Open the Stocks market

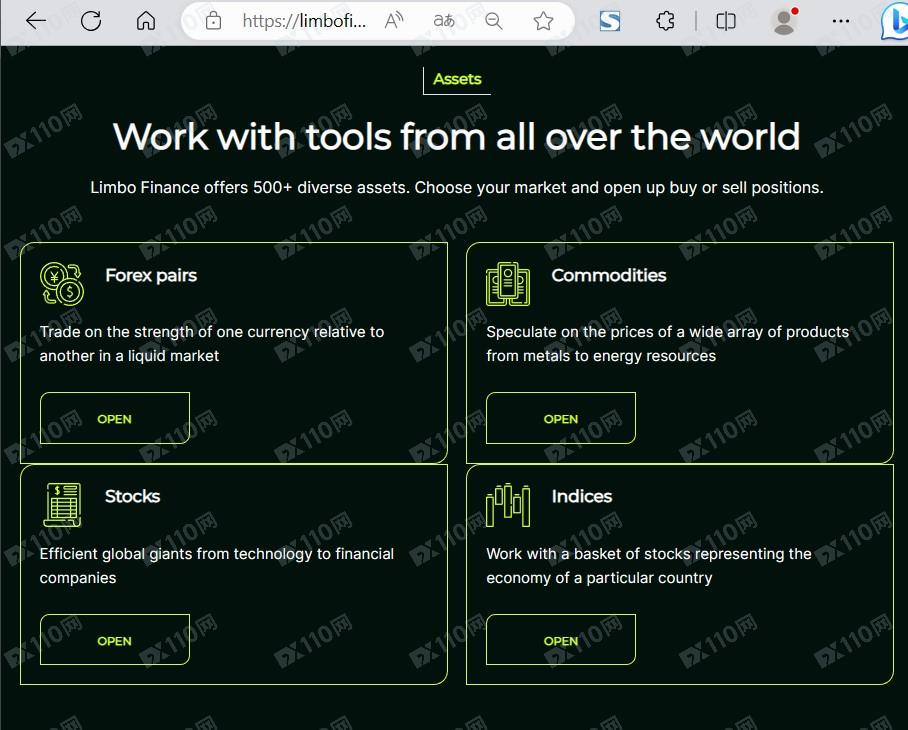[x=115, y=640]
